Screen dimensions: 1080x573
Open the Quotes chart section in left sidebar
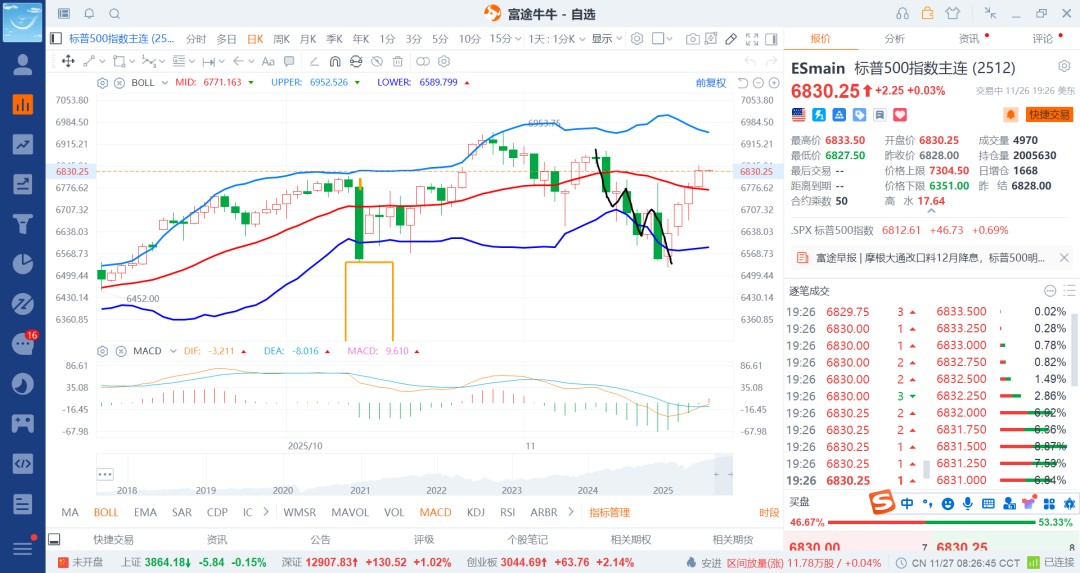click(22, 104)
